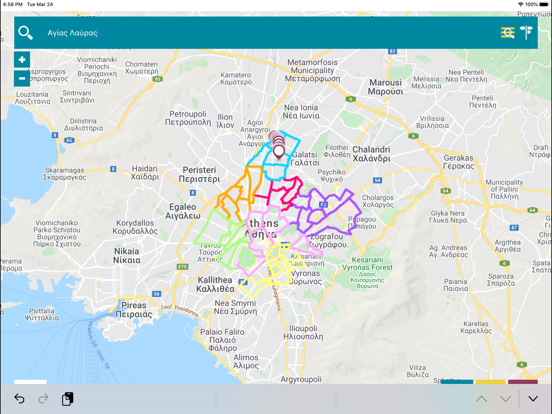Click the Chalandri Χαλάνδρι map label
Viewport: 552px width, 414px height.
[x=371, y=154]
